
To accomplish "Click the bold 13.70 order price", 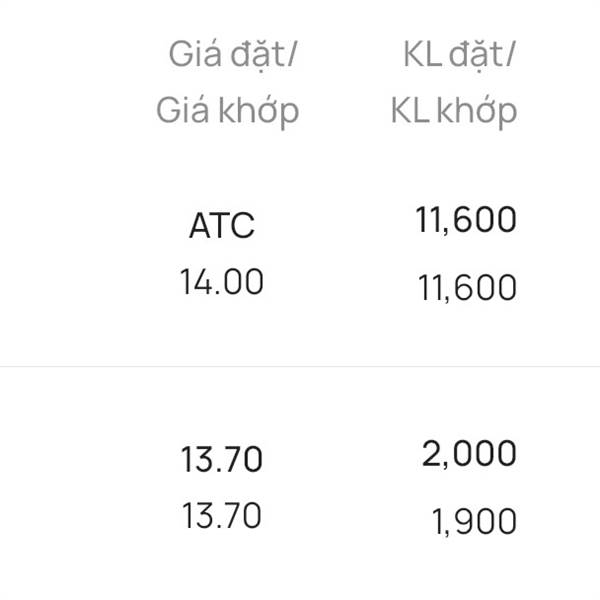I will 222,460.
